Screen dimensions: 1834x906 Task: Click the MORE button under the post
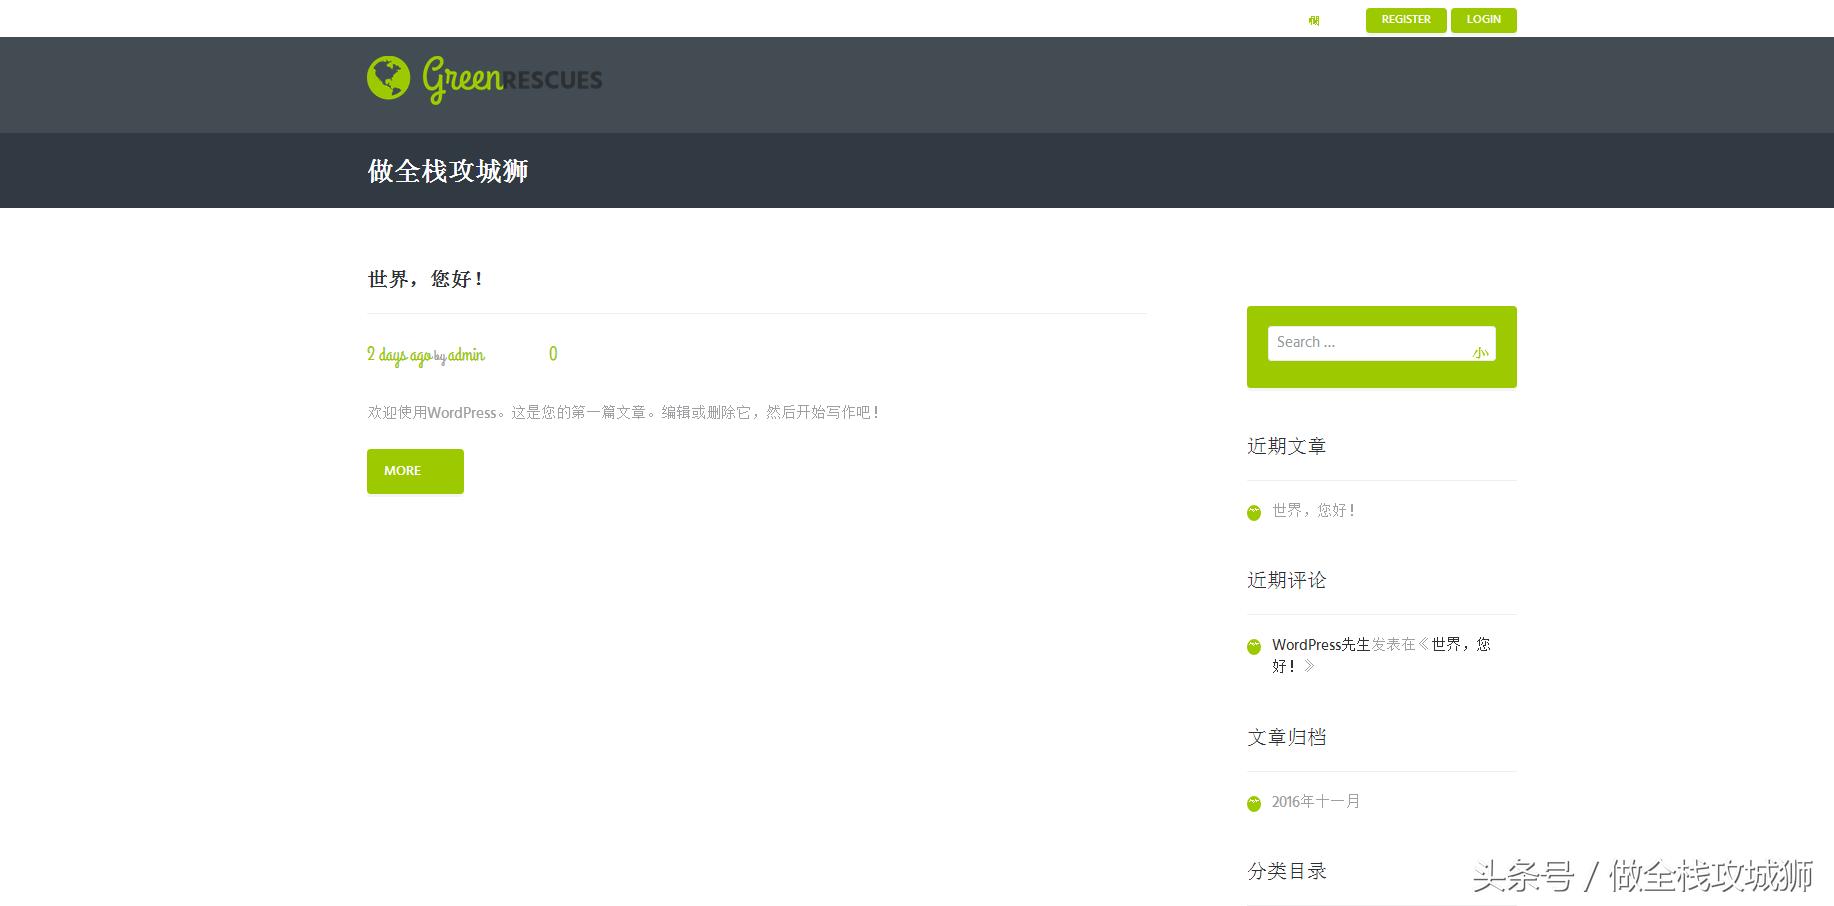(x=415, y=471)
